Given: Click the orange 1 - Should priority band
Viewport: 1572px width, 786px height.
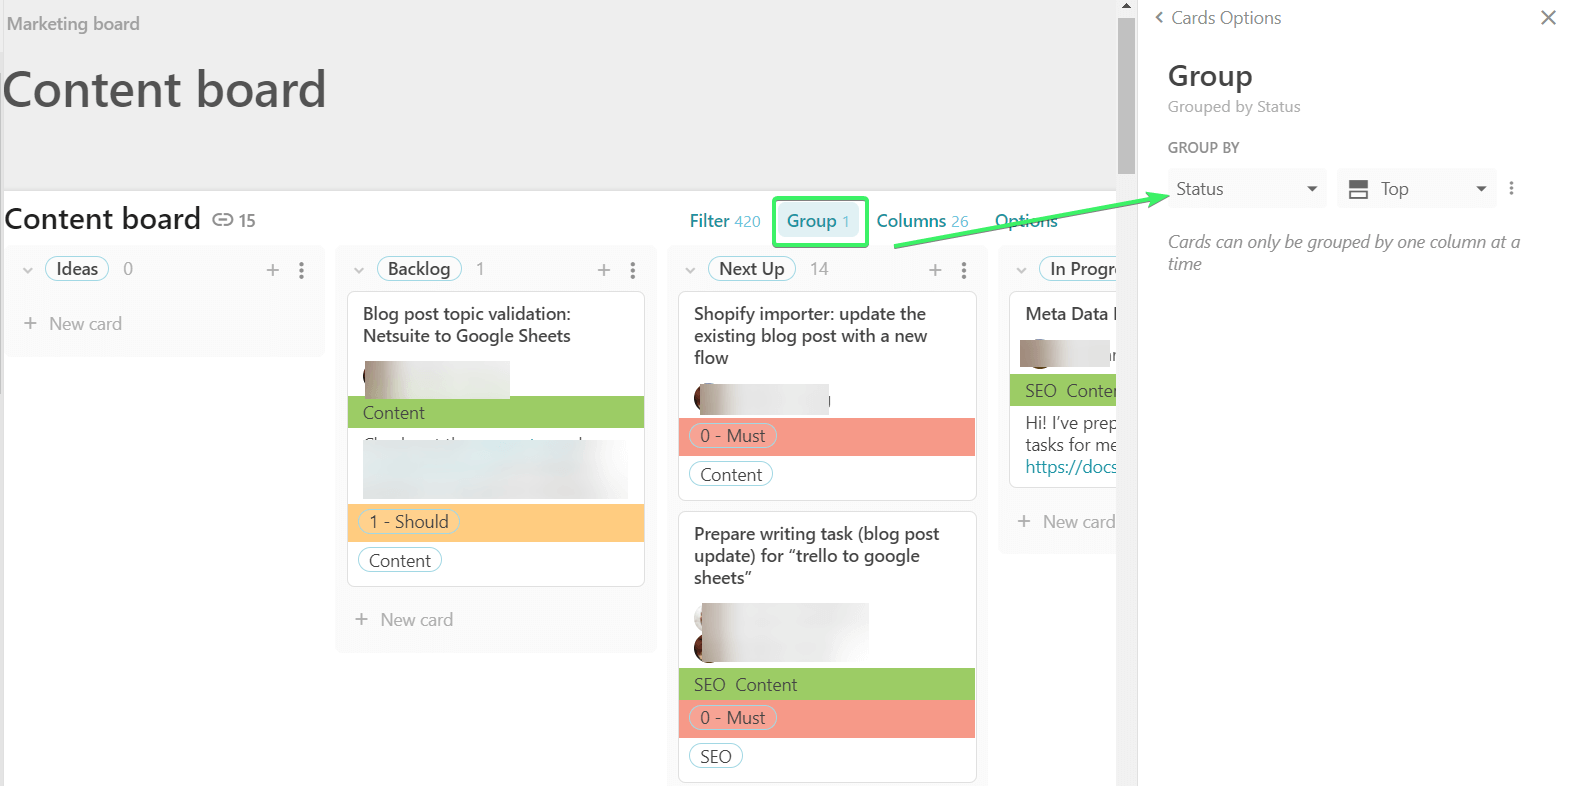Looking at the screenshot, I should pos(496,522).
